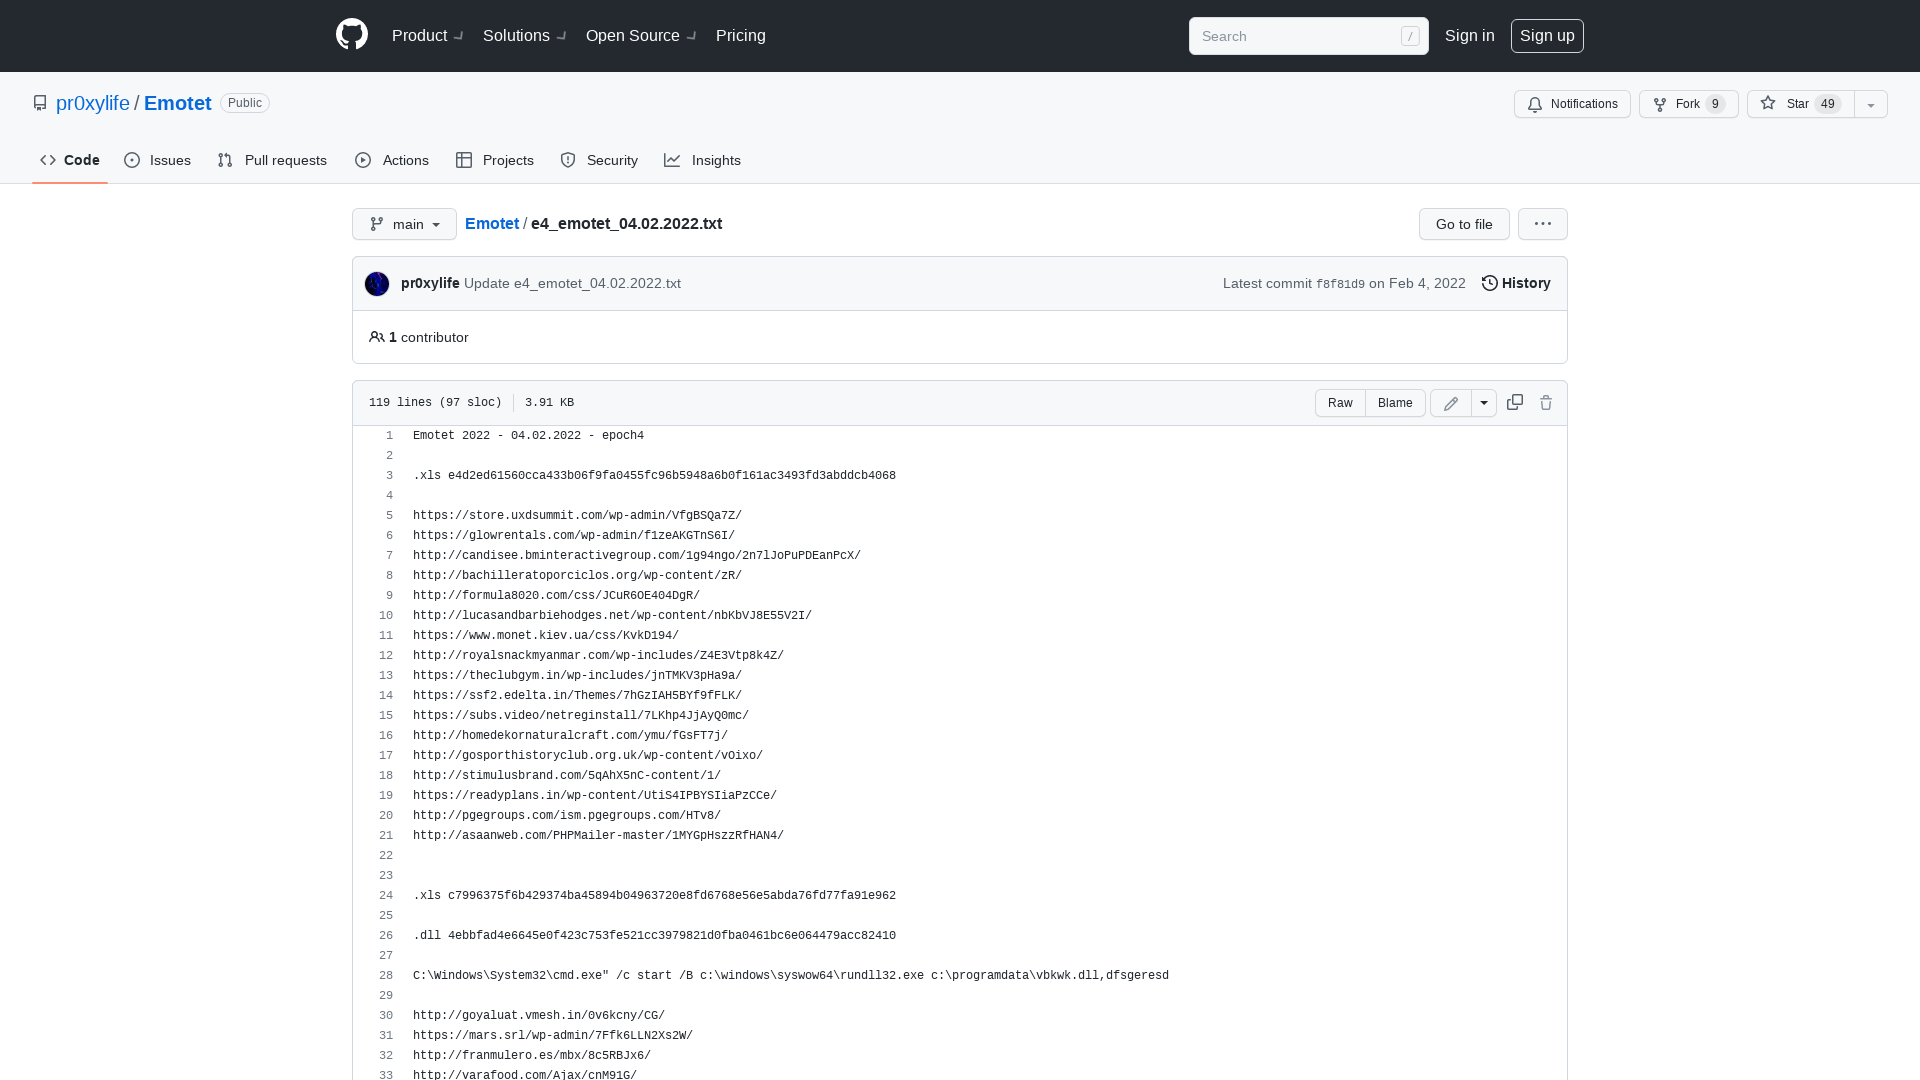Click the glowrentals.com URL line
The width and height of the screenshot is (1920, 1080).
tap(574, 536)
